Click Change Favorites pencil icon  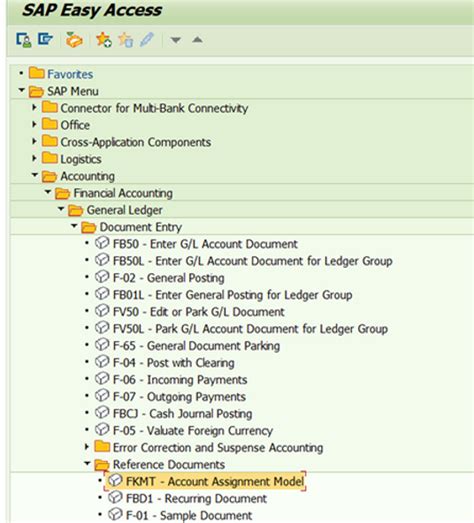click(146, 40)
